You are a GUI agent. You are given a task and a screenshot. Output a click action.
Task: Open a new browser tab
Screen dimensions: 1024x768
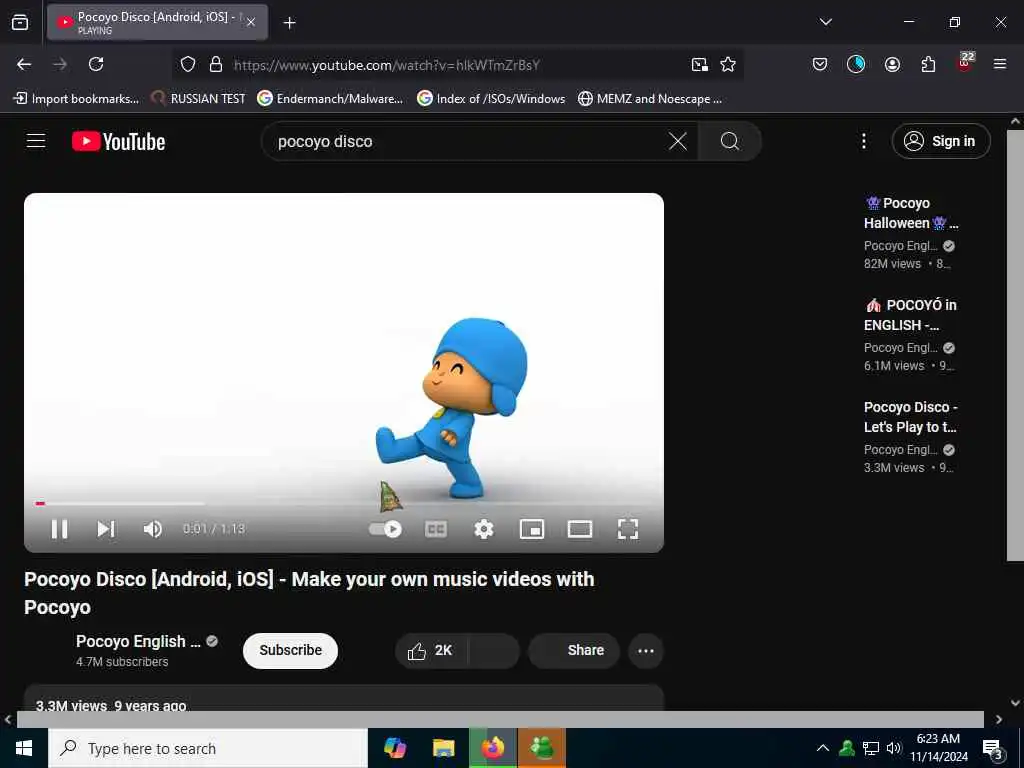click(289, 23)
